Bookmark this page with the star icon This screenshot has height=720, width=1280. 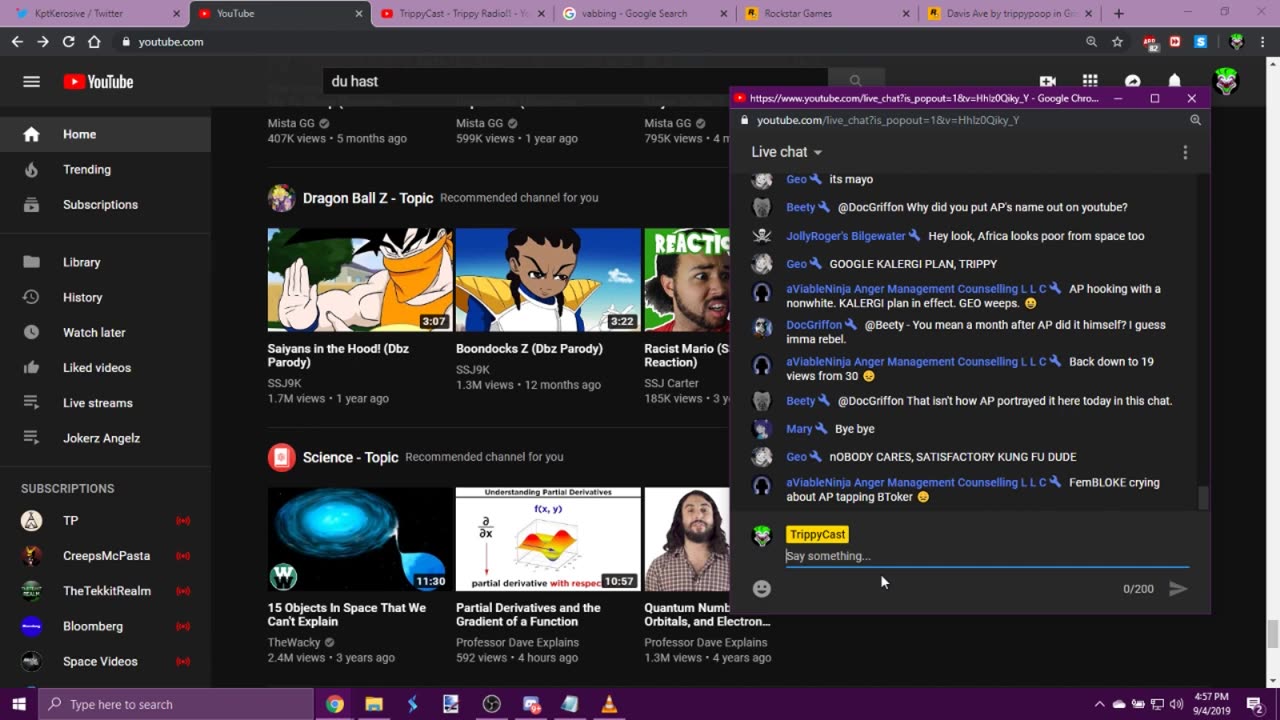1117,42
